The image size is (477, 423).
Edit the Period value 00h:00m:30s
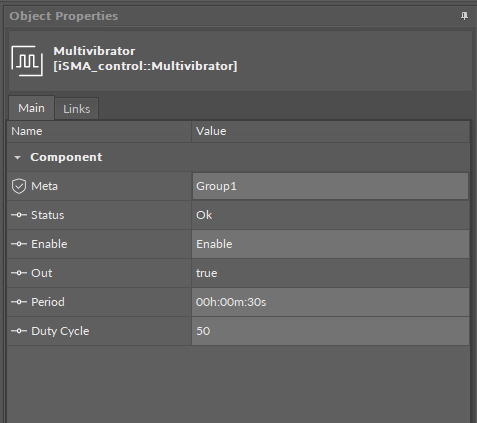(x=330, y=302)
